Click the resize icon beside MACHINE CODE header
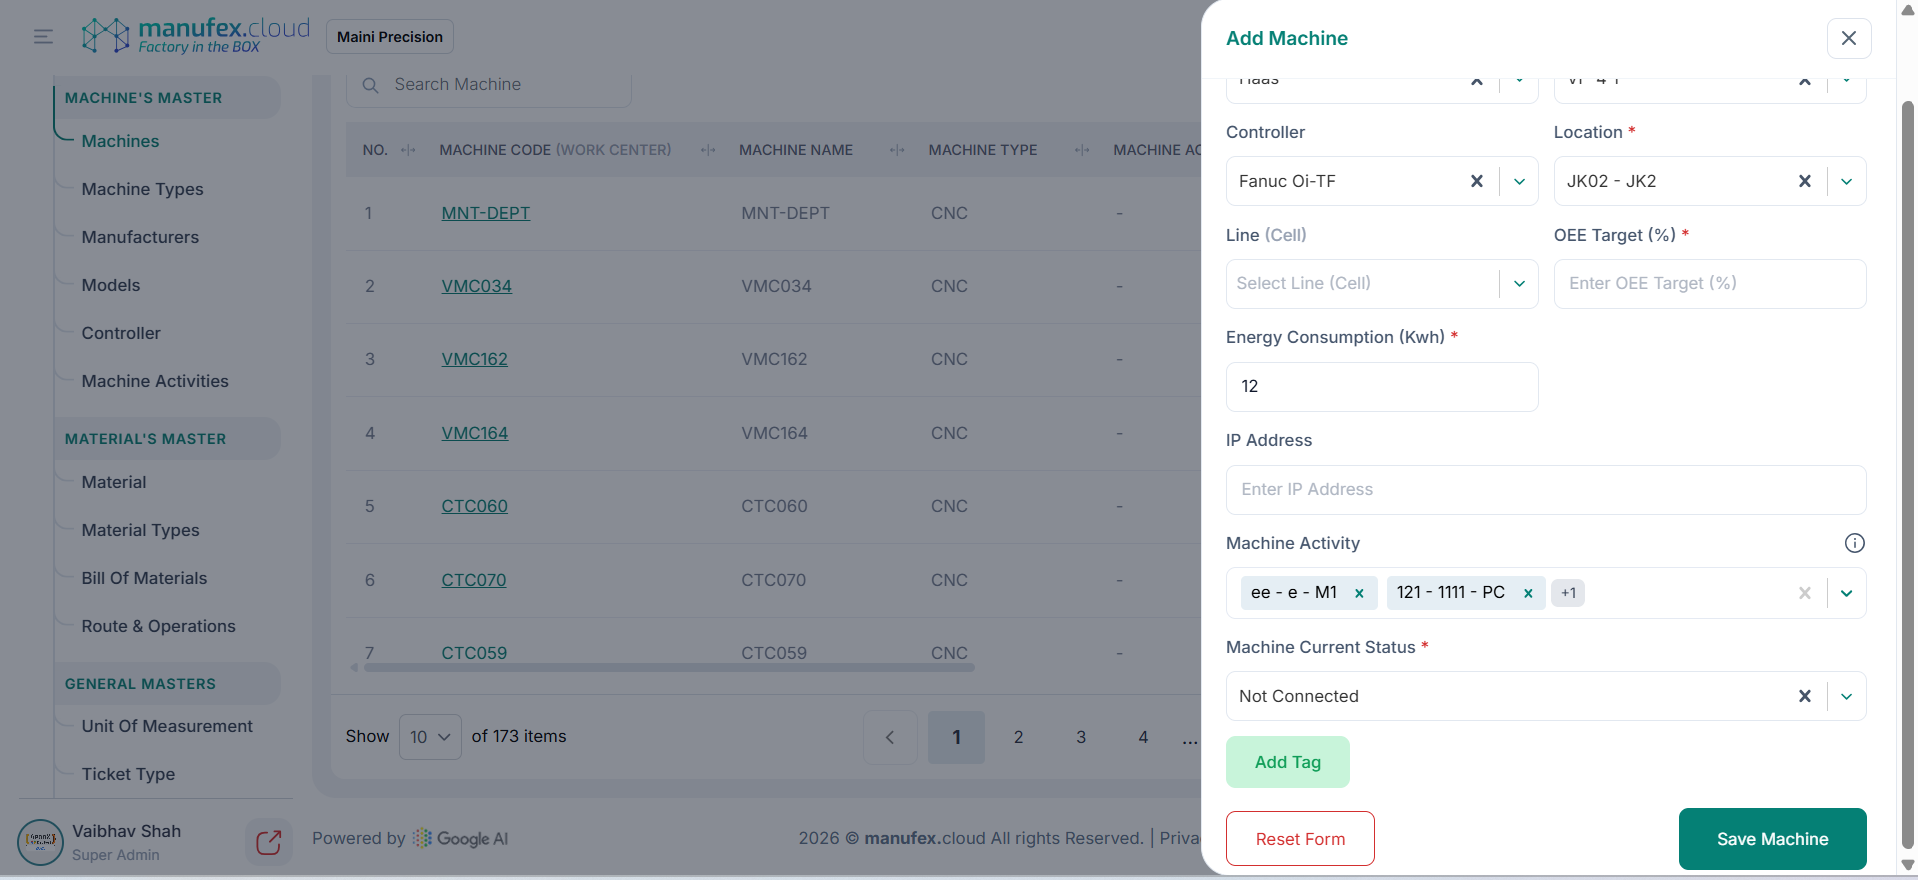This screenshot has height=880, width=1918. click(708, 150)
